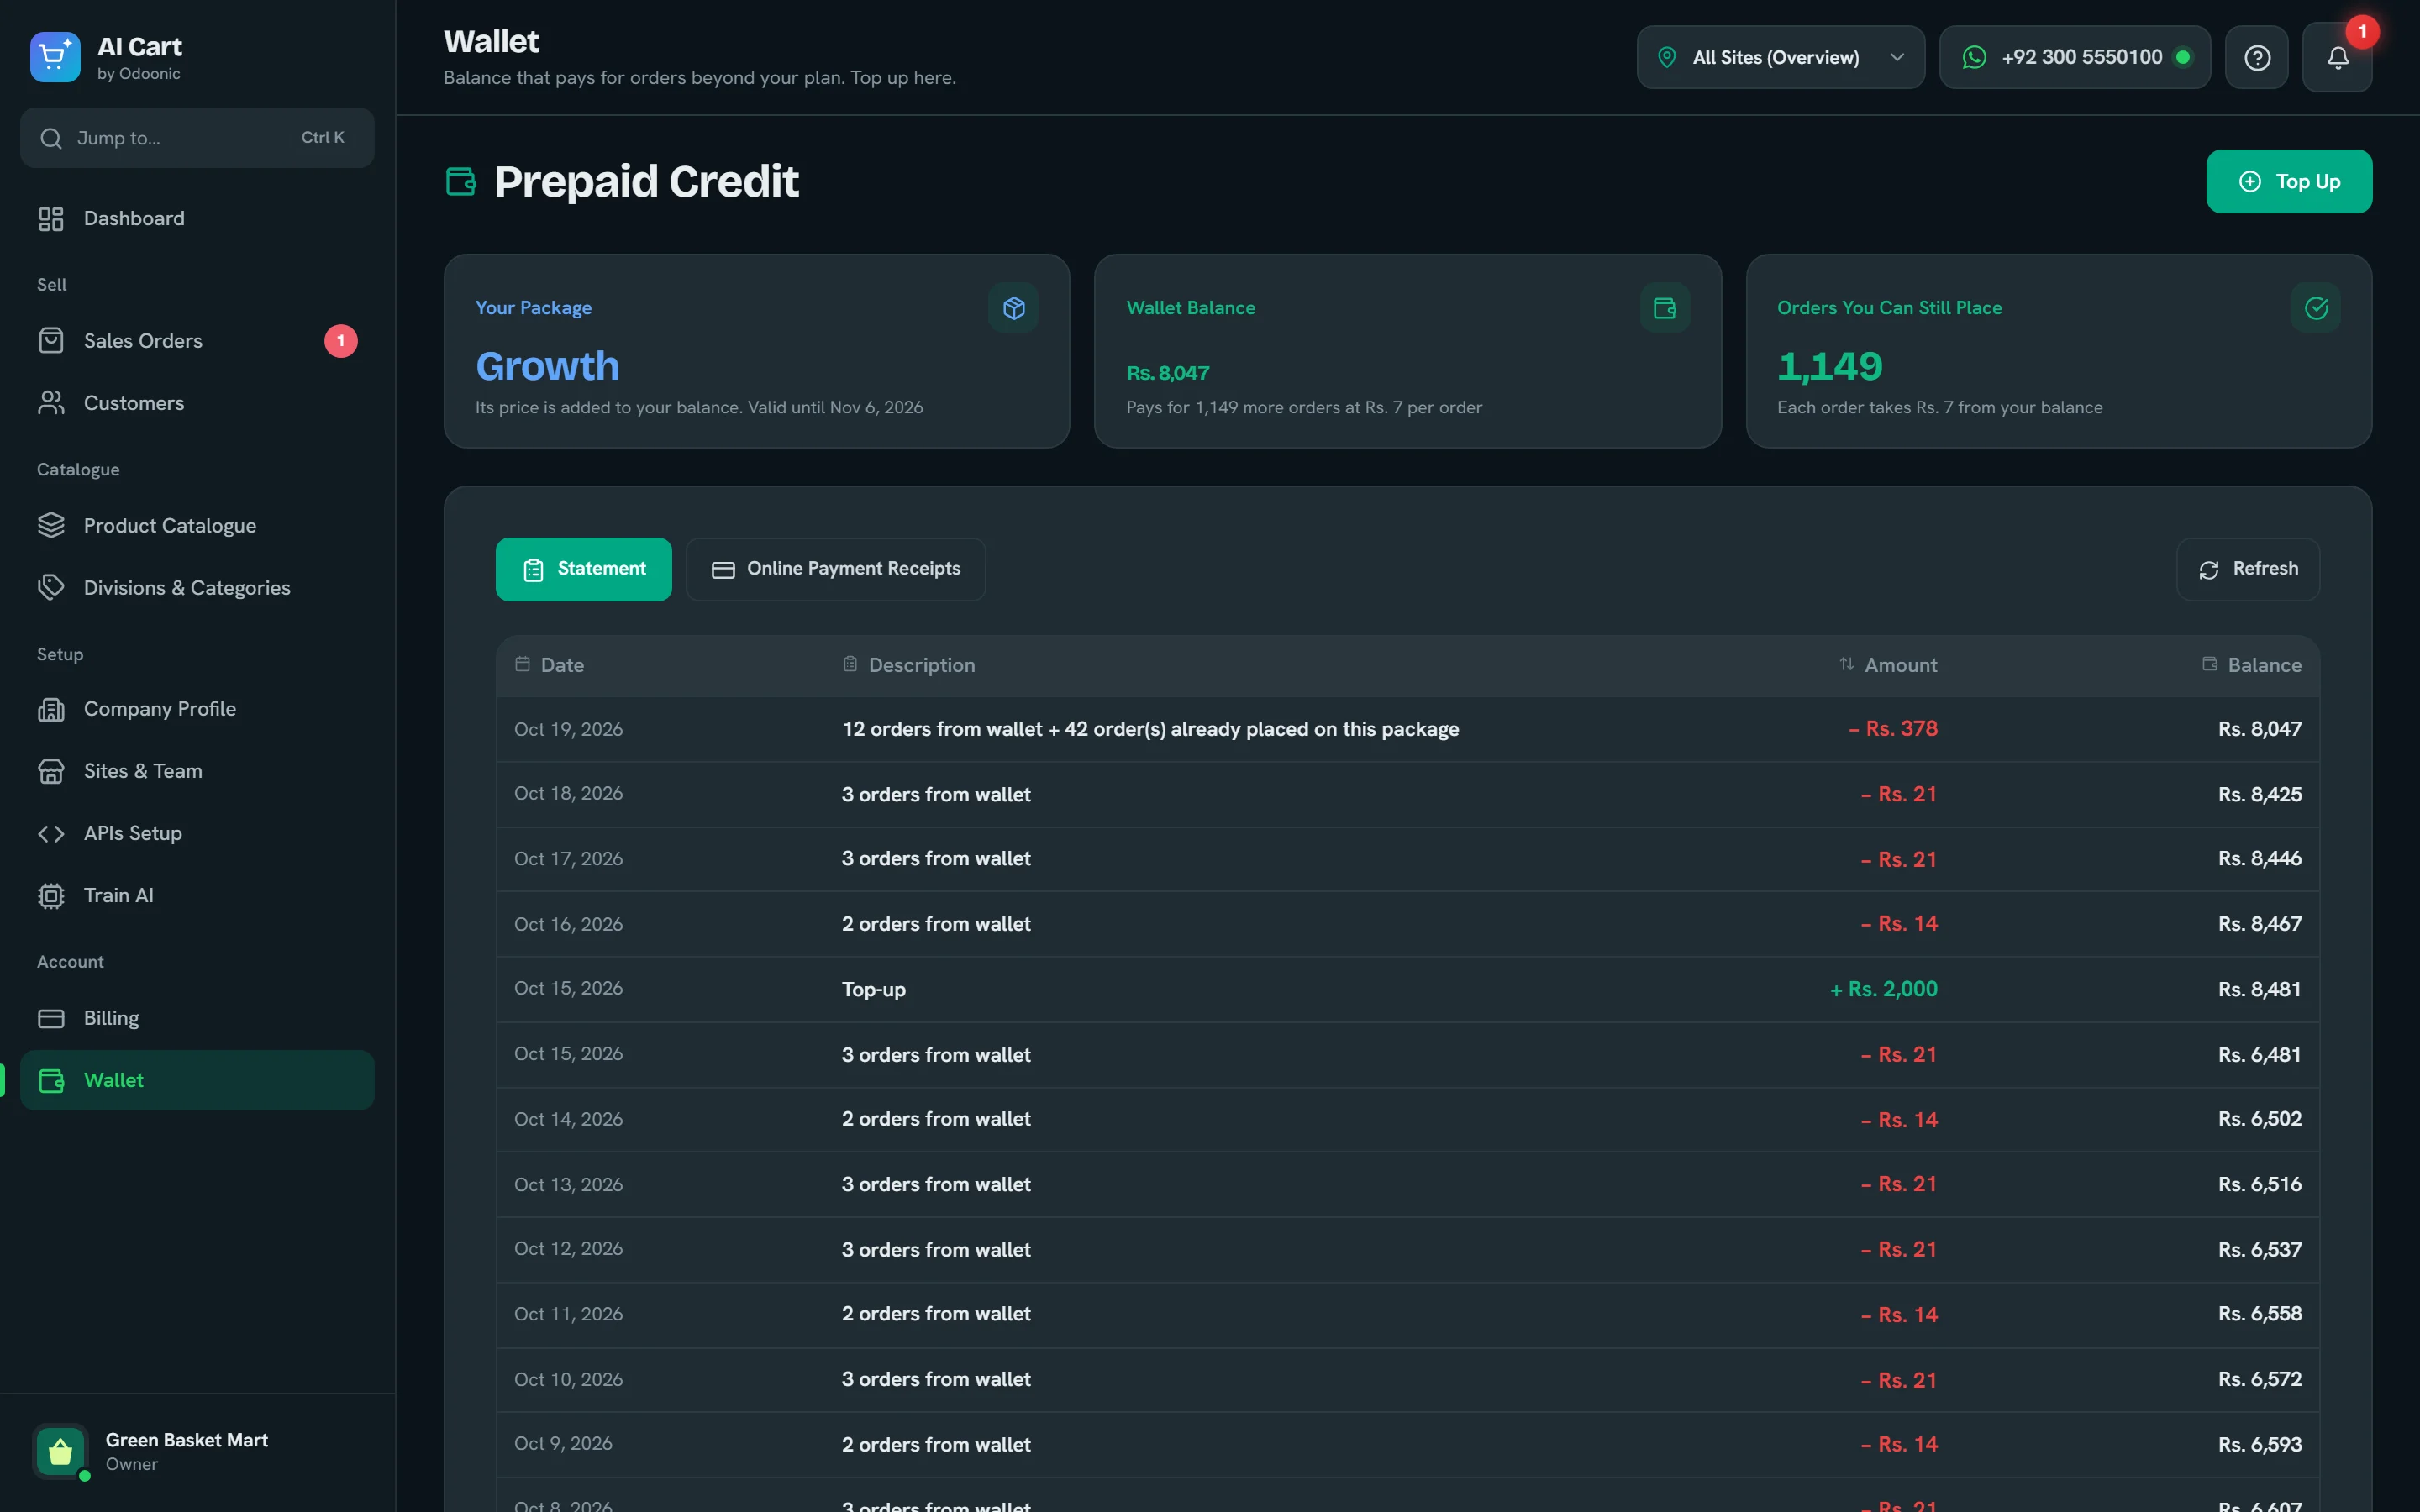Click the WhatsApp icon beside the phone number
This screenshot has width=2420, height=1512.
point(1974,58)
